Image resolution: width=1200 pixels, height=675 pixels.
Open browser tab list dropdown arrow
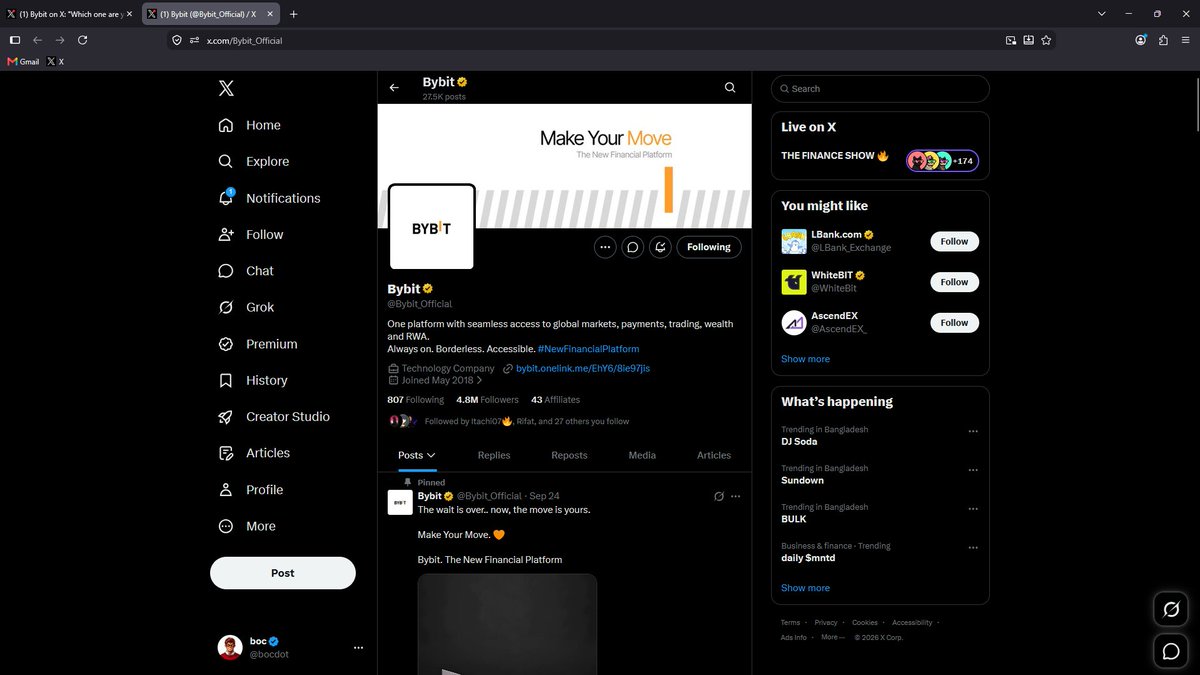coord(1101,14)
